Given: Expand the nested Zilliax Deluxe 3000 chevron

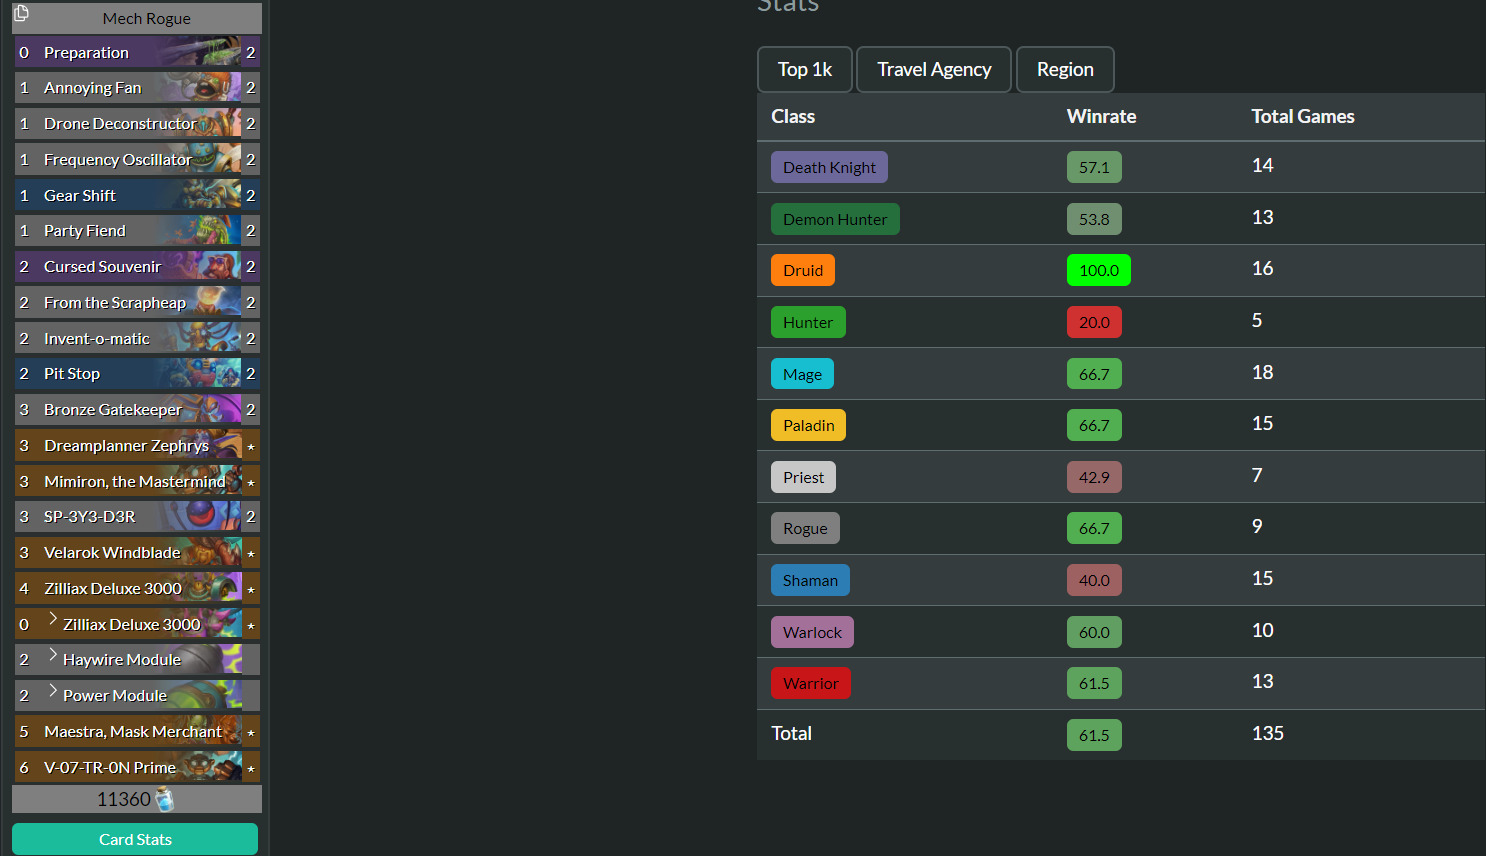Looking at the screenshot, I should click(x=53, y=620).
